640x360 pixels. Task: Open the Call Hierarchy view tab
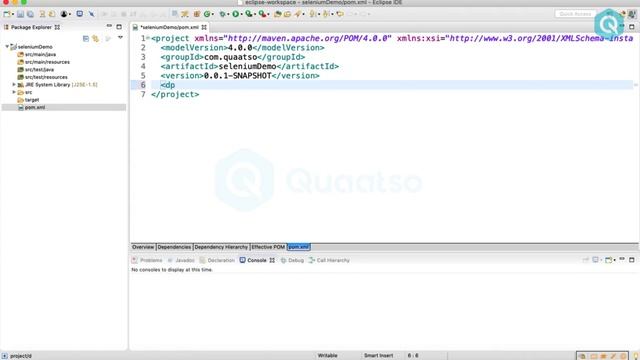click(329, 260)
